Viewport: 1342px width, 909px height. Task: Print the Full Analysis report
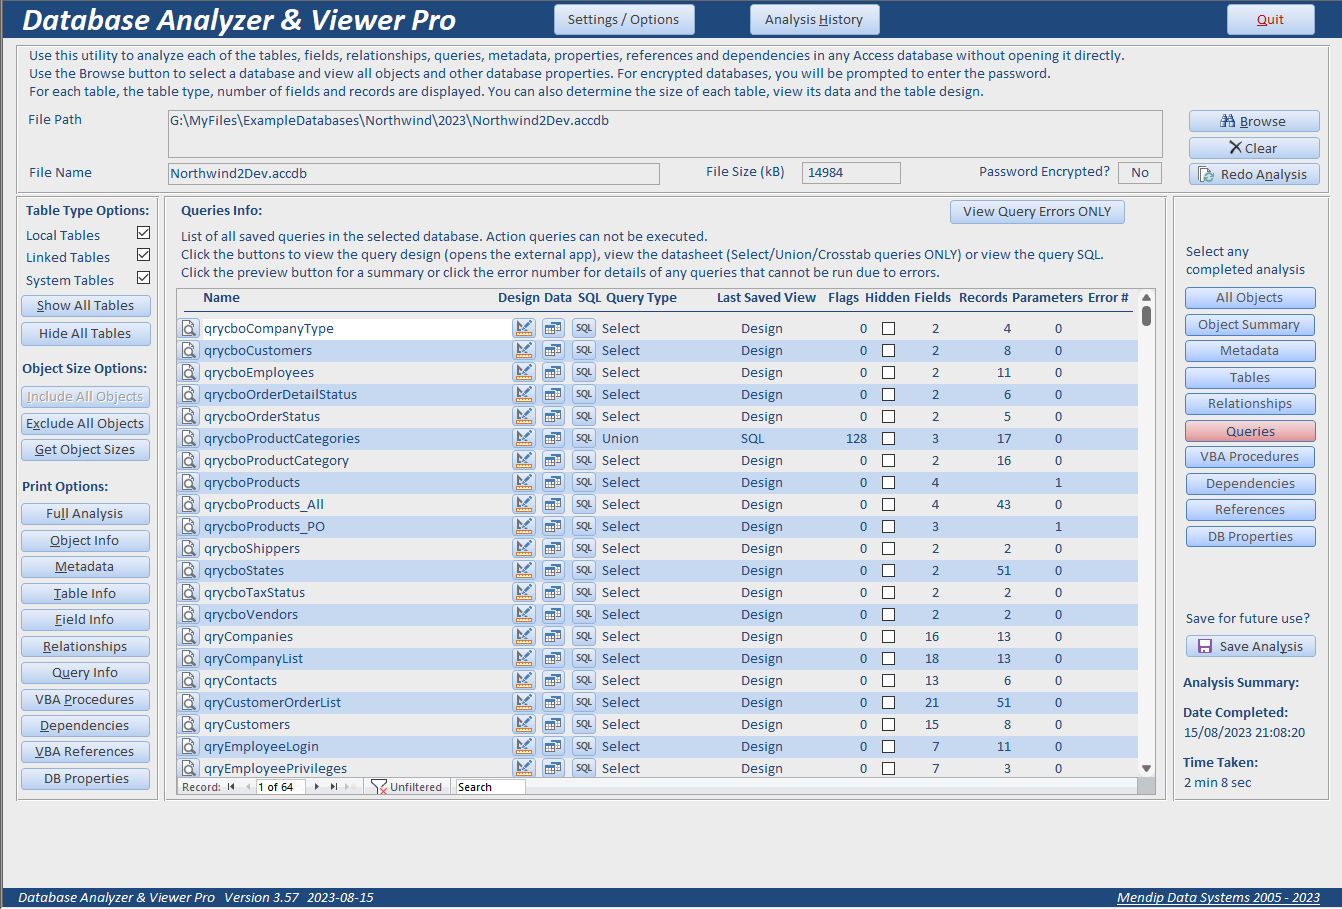pos(85,514)
